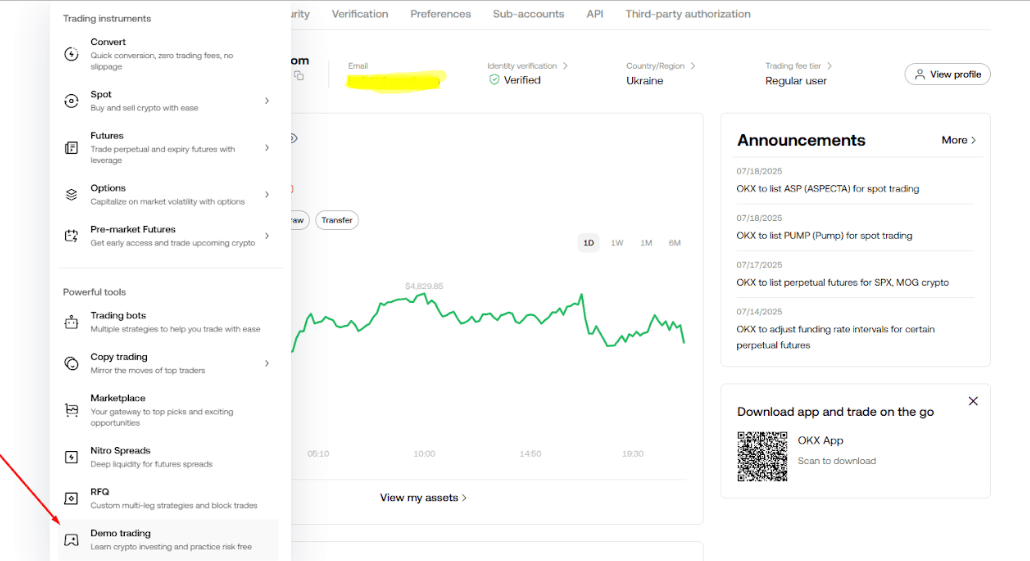Click the Copy trading icon

(x=71, y=363)
